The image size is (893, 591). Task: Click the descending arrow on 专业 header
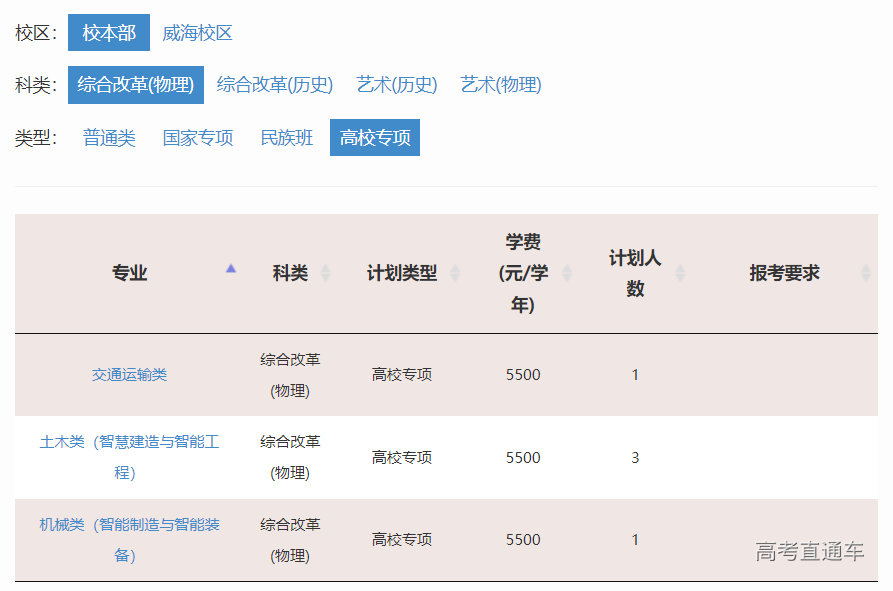(230, 276)
